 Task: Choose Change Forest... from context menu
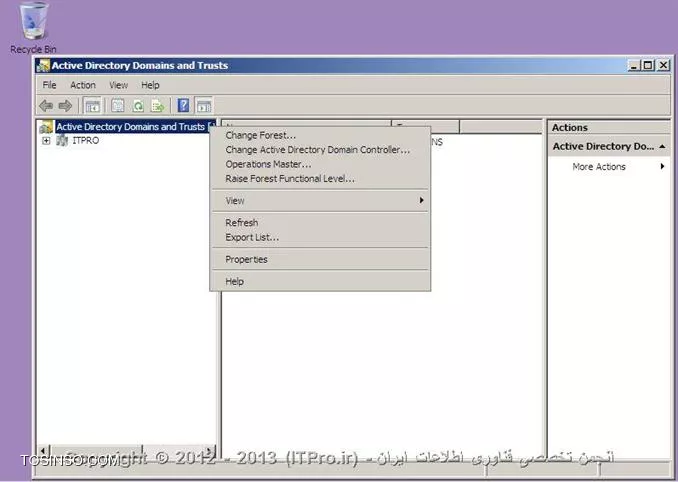[x=320, y=135]
